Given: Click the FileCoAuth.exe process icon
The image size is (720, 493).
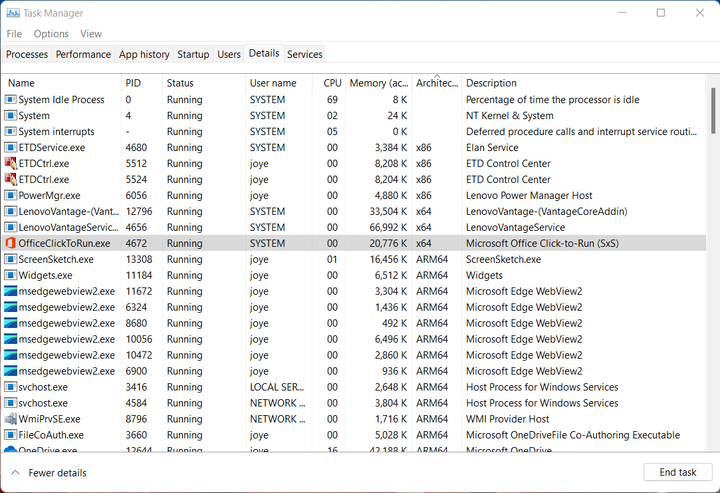Looking at the screenshot, I should (10, 435).
